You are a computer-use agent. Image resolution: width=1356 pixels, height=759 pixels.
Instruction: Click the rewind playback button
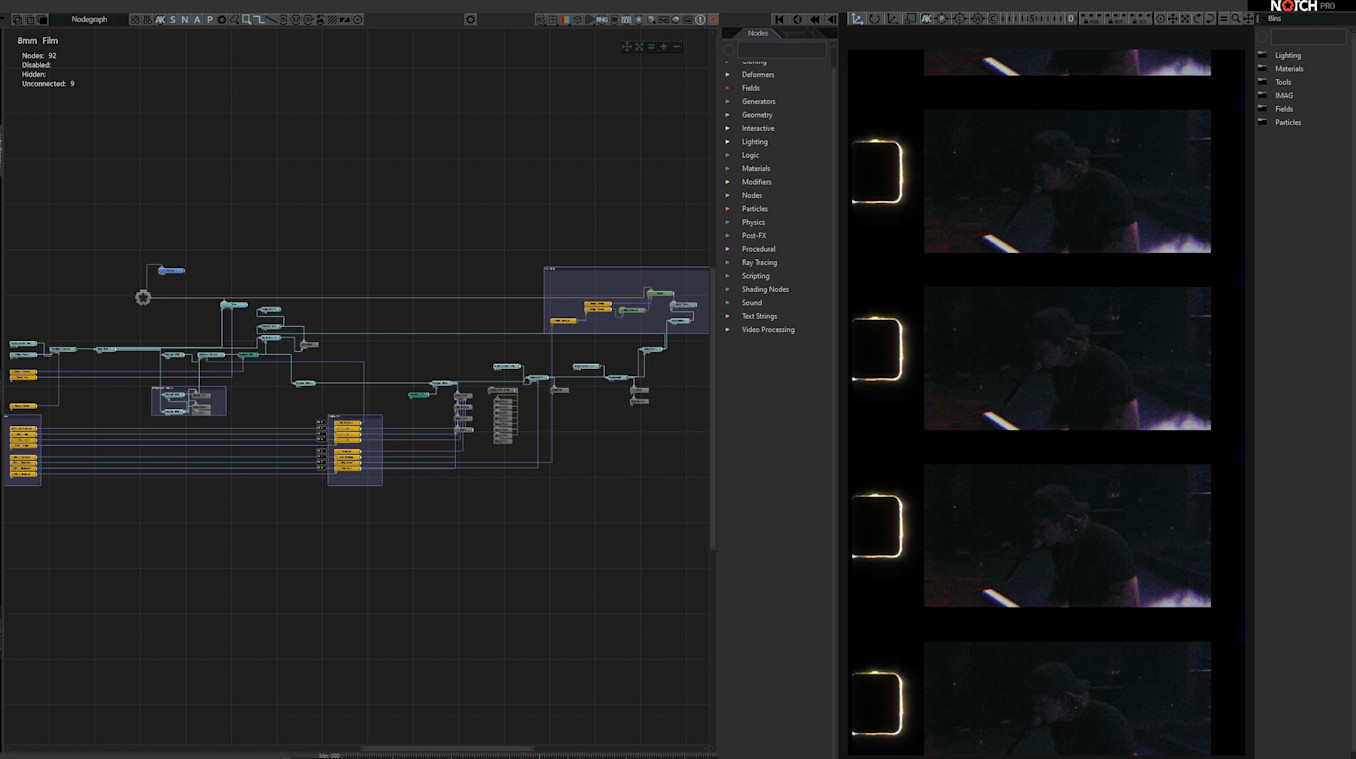point(814,19)
